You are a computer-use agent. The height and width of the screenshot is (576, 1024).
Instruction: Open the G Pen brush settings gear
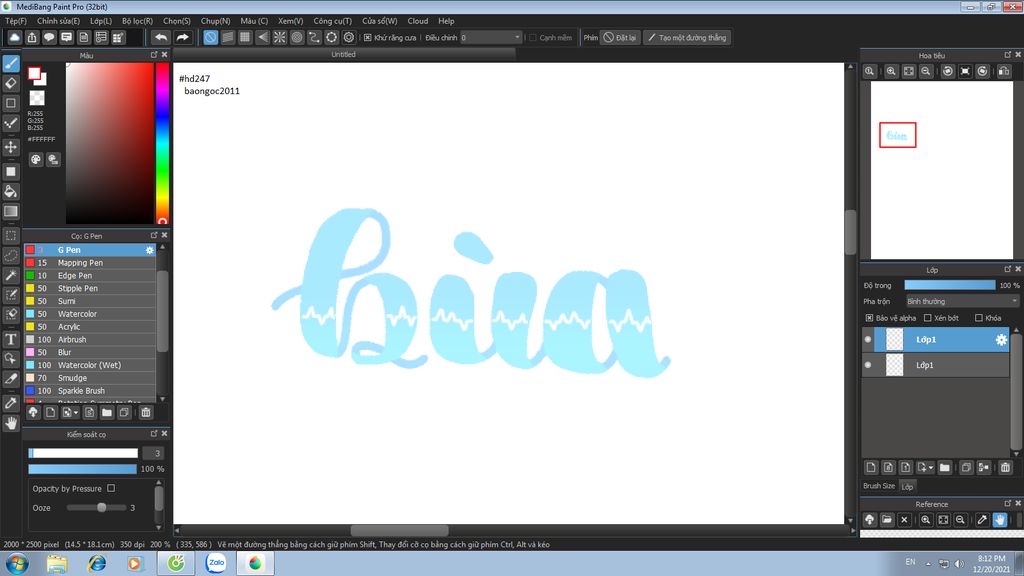[x=150, y=250]
